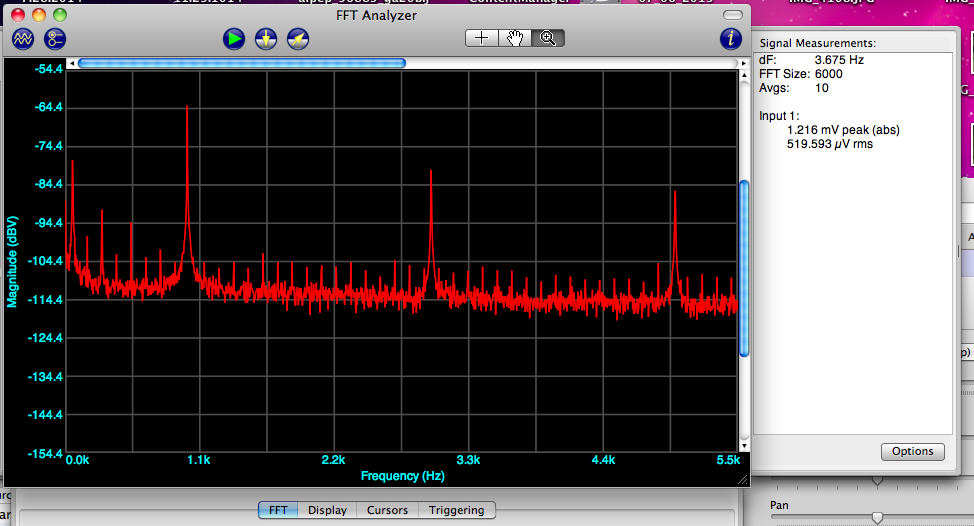The width and height of the screenshot is (974, 526).
Task: Click the Avgs value 10
Action: pyautogui.click(x=822, y=88)
